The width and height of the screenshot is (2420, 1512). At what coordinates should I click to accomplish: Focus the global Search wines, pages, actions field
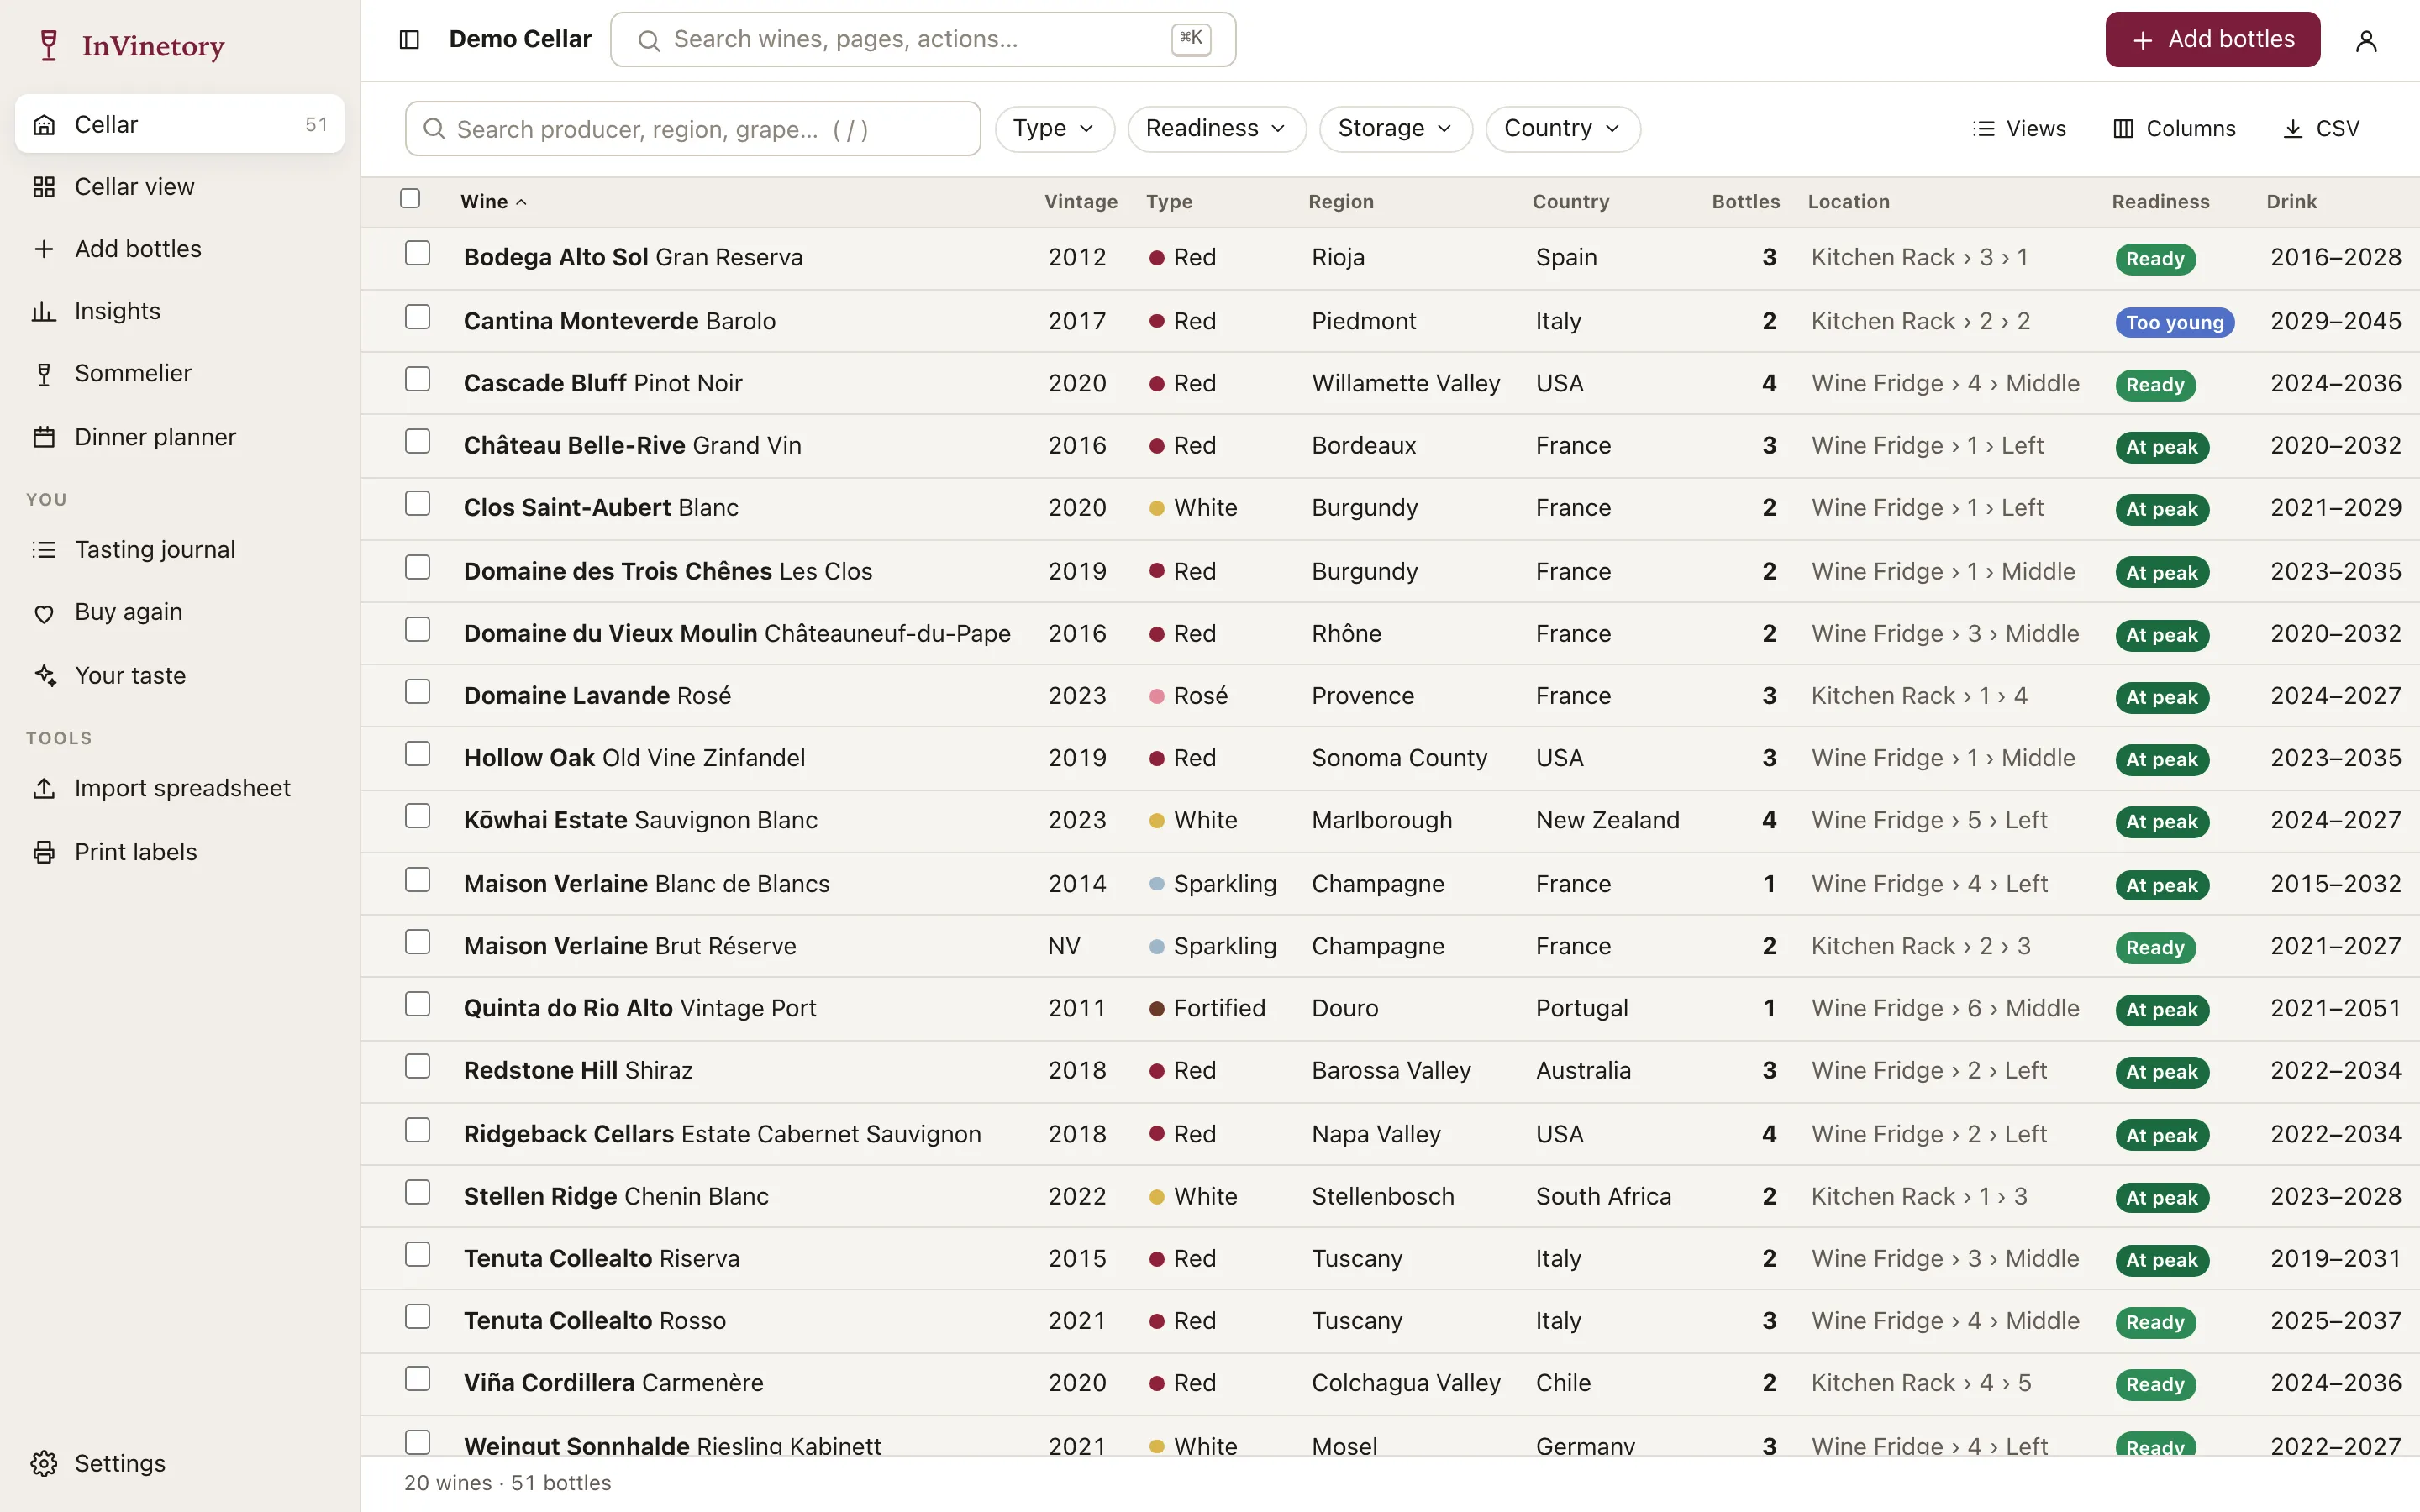[x=922, y=40]
